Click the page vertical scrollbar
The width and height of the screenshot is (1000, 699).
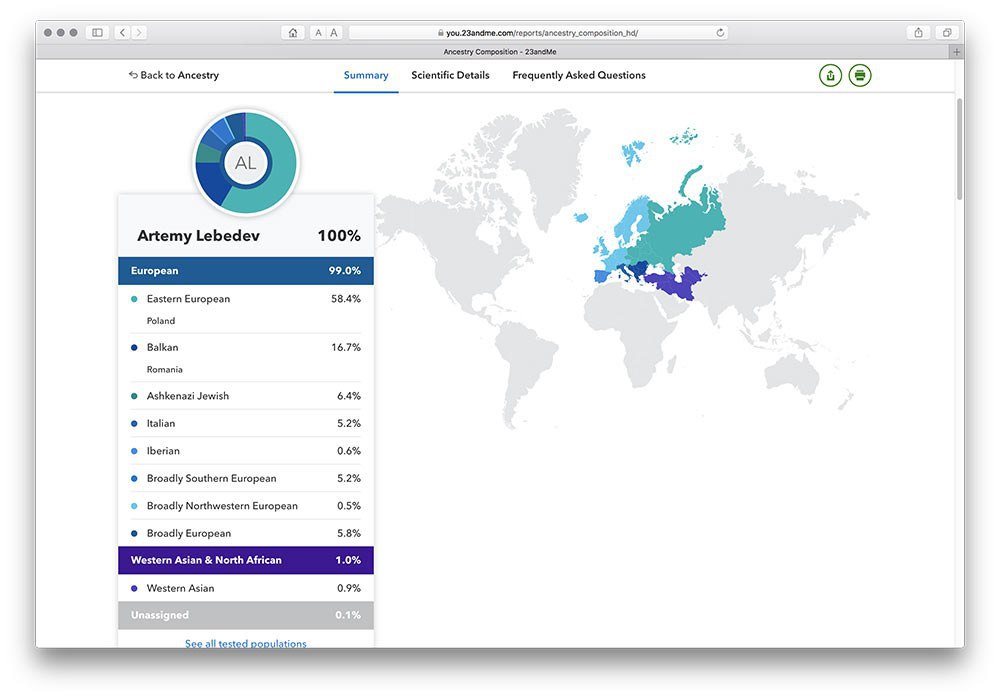click(x=959, y=149)
